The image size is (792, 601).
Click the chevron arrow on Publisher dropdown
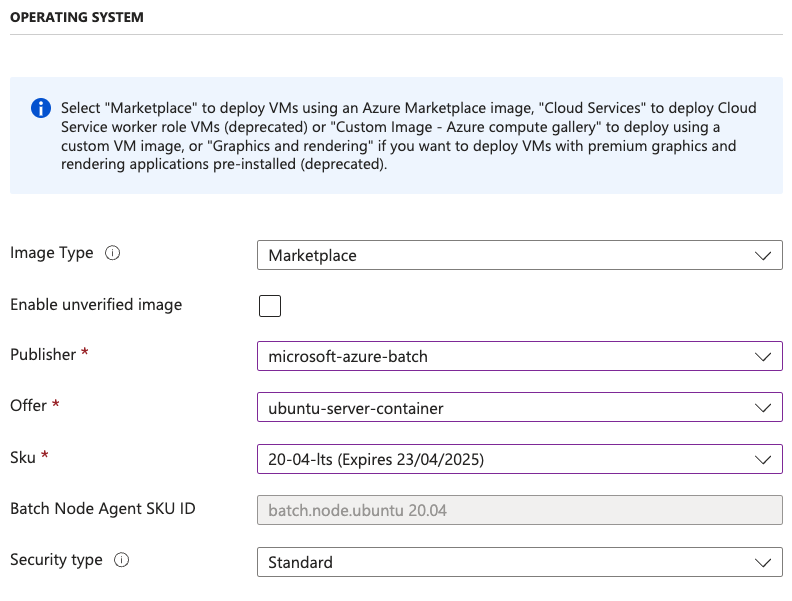pos(763,357)
